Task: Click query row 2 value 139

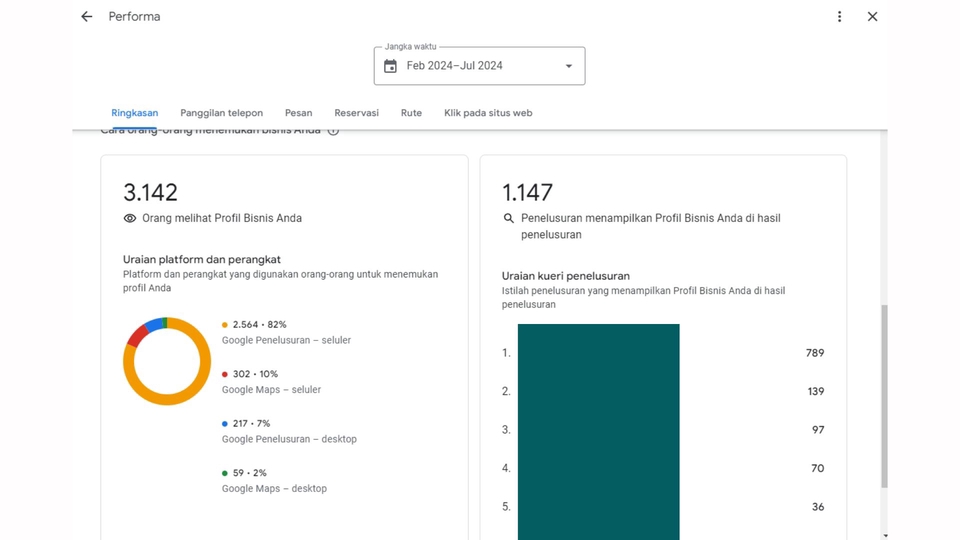Action: pos(816,391)
